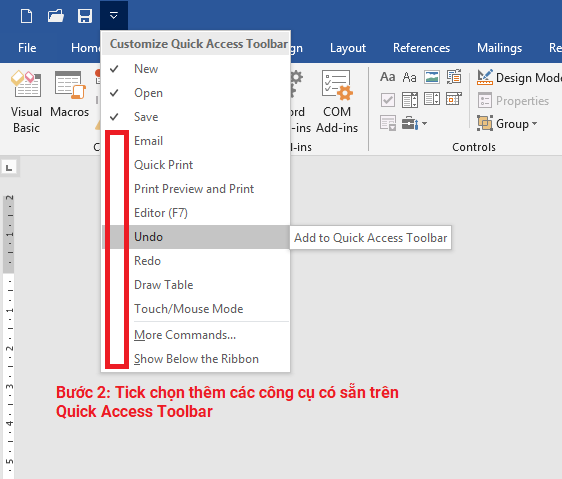This screenshot has height=479, width=562.
Task: Uncheck Save in the customize menu
Action: (x=196, y=117)
